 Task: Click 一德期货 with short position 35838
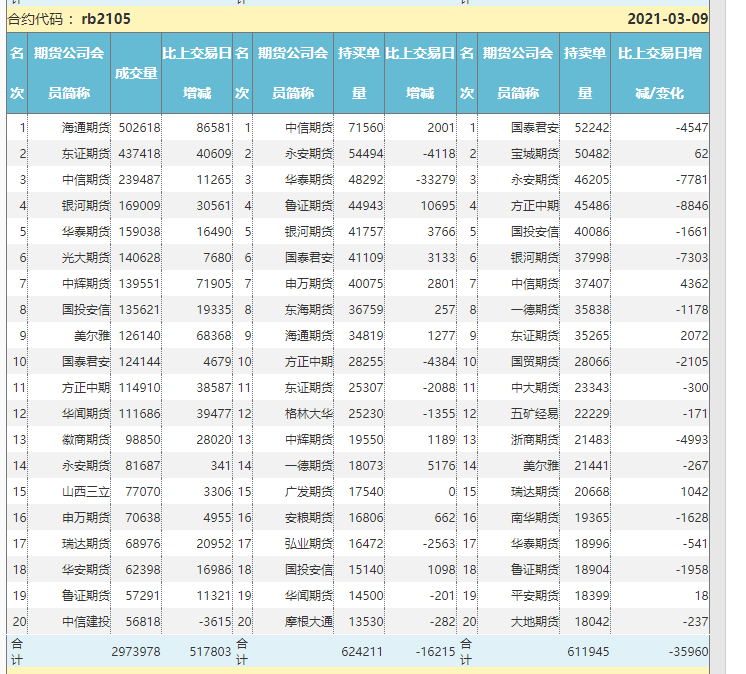click(x=535, y=310)
